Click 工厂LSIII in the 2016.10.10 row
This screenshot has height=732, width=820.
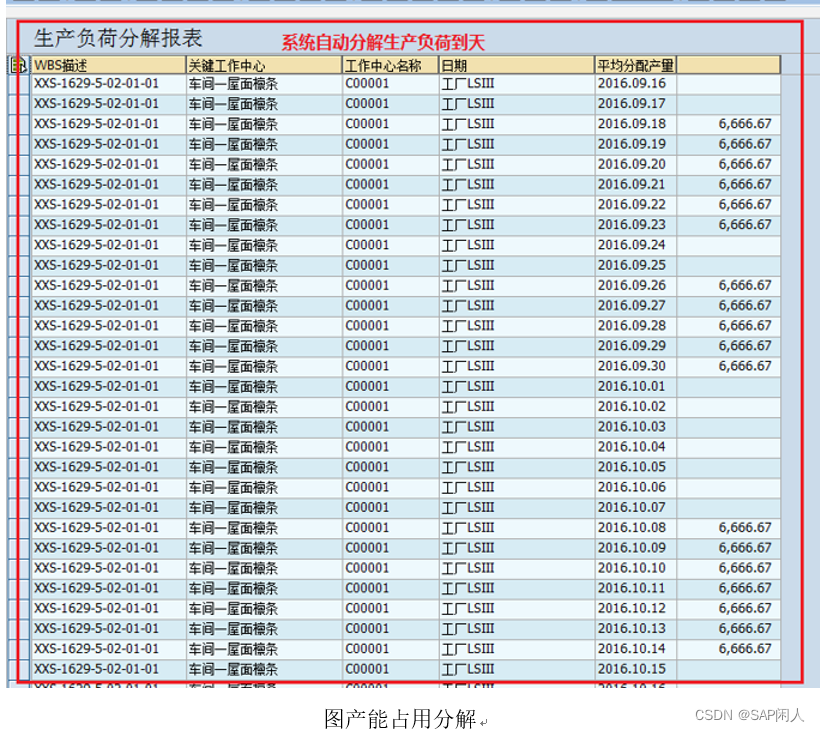click(x=468, y=568)
